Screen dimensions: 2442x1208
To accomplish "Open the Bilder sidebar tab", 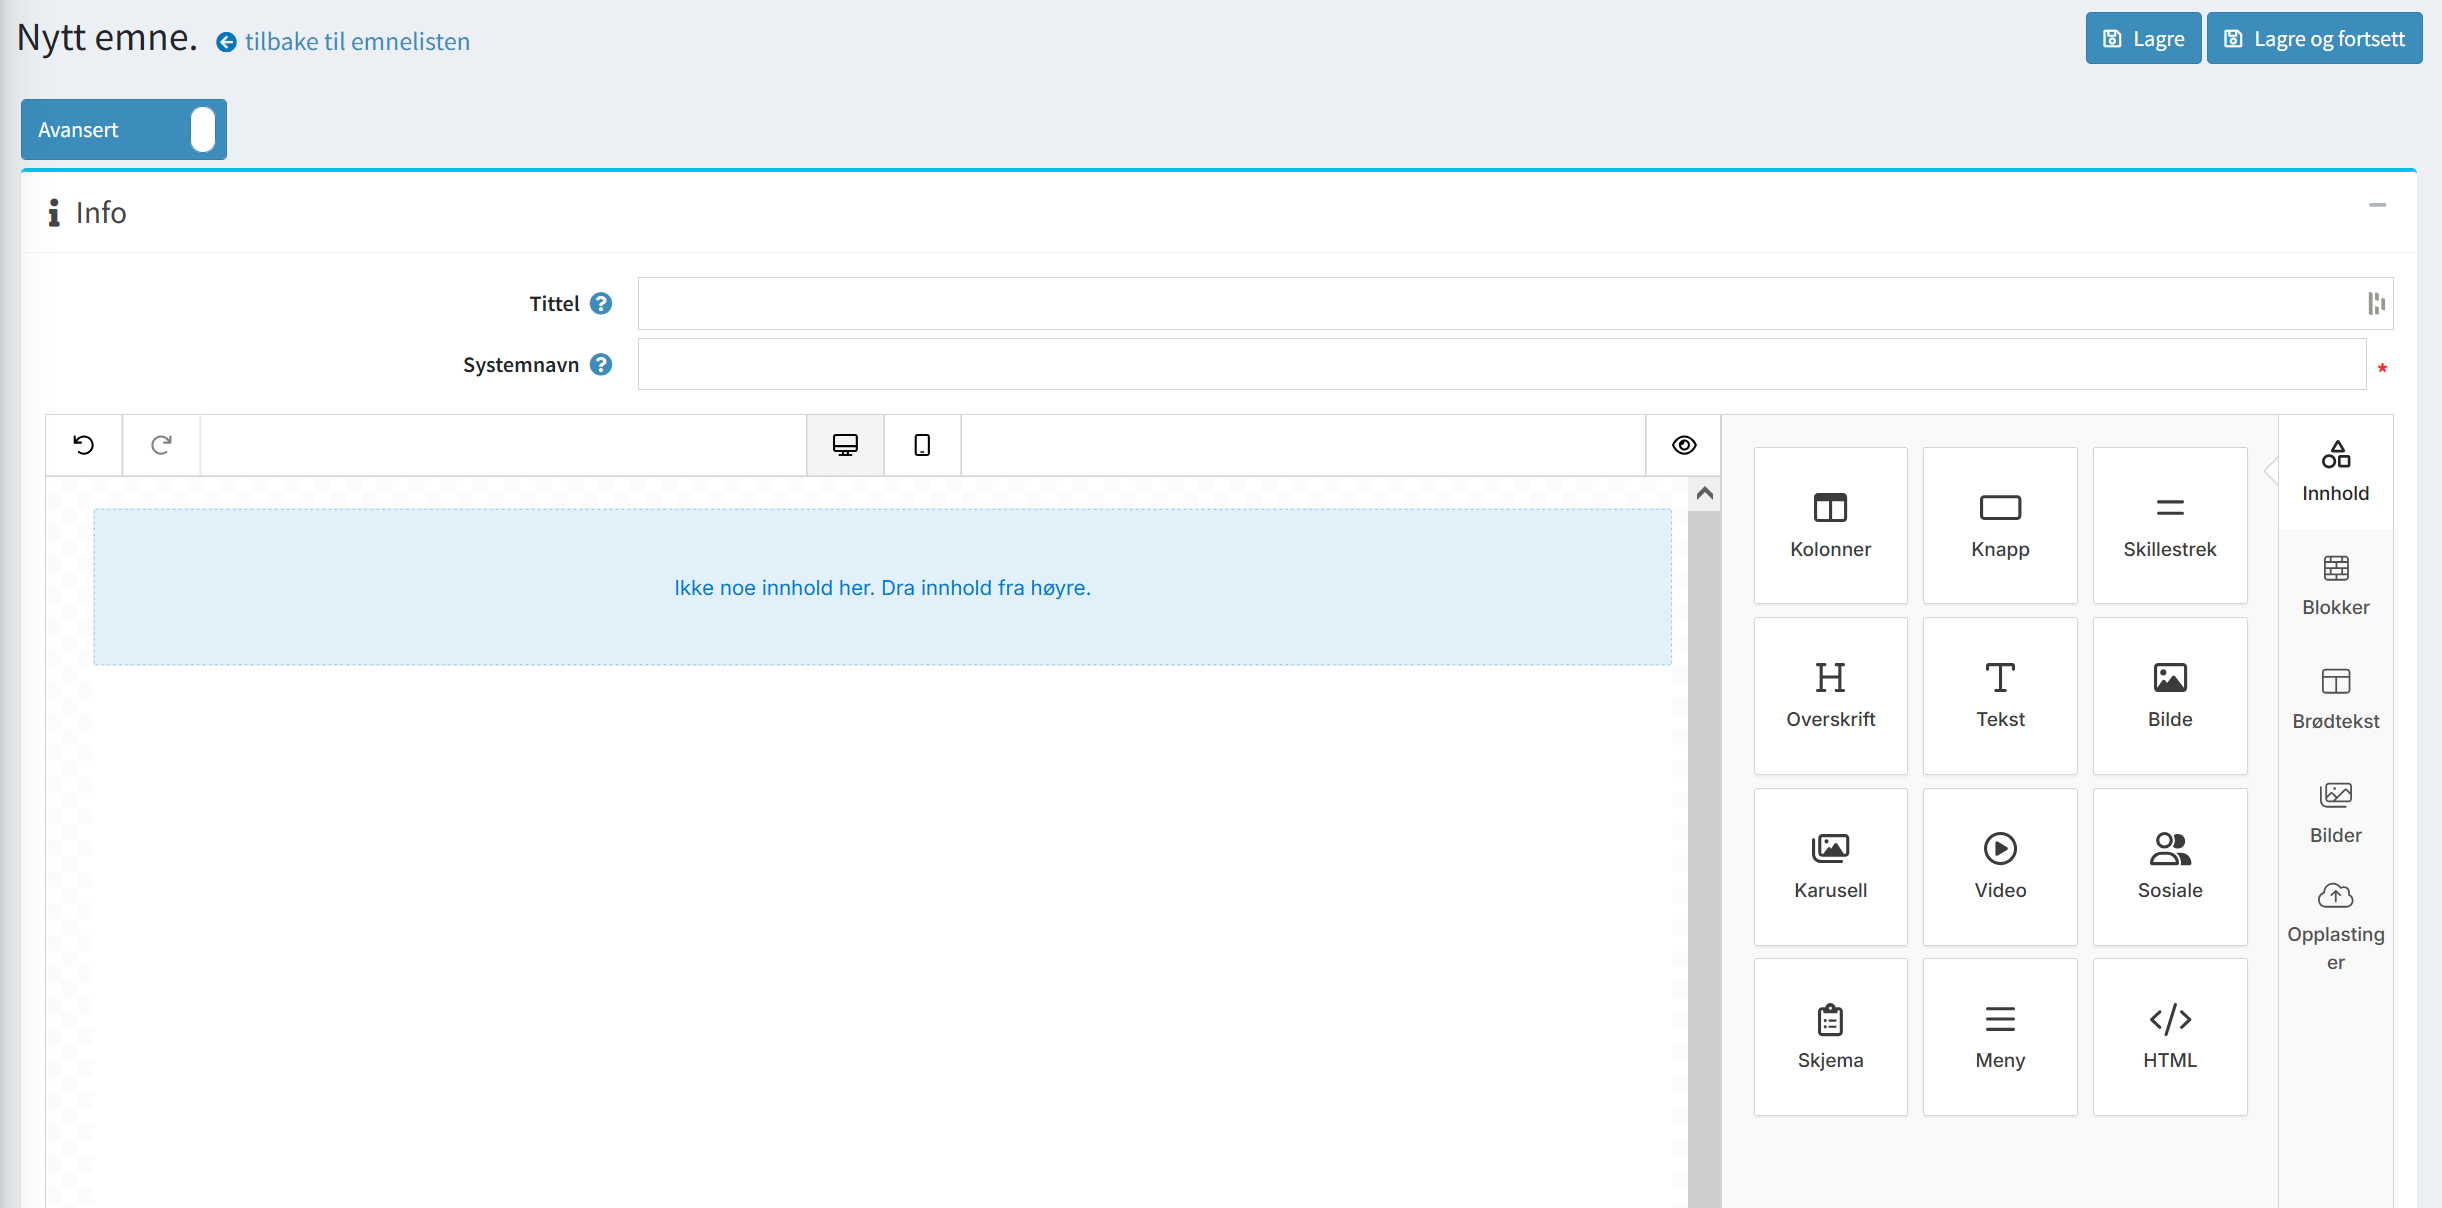I will point(2335,810).
